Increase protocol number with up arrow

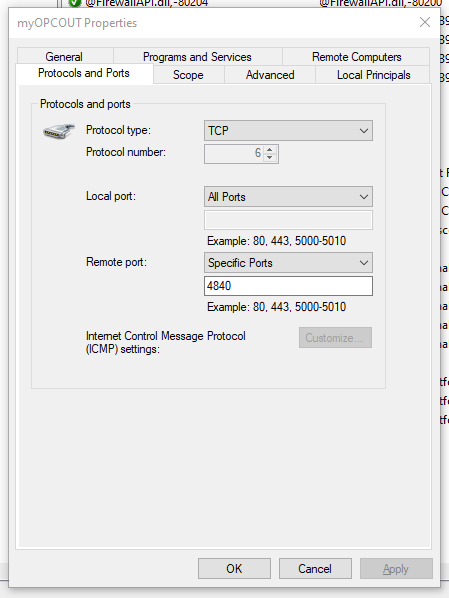[270, 150]
